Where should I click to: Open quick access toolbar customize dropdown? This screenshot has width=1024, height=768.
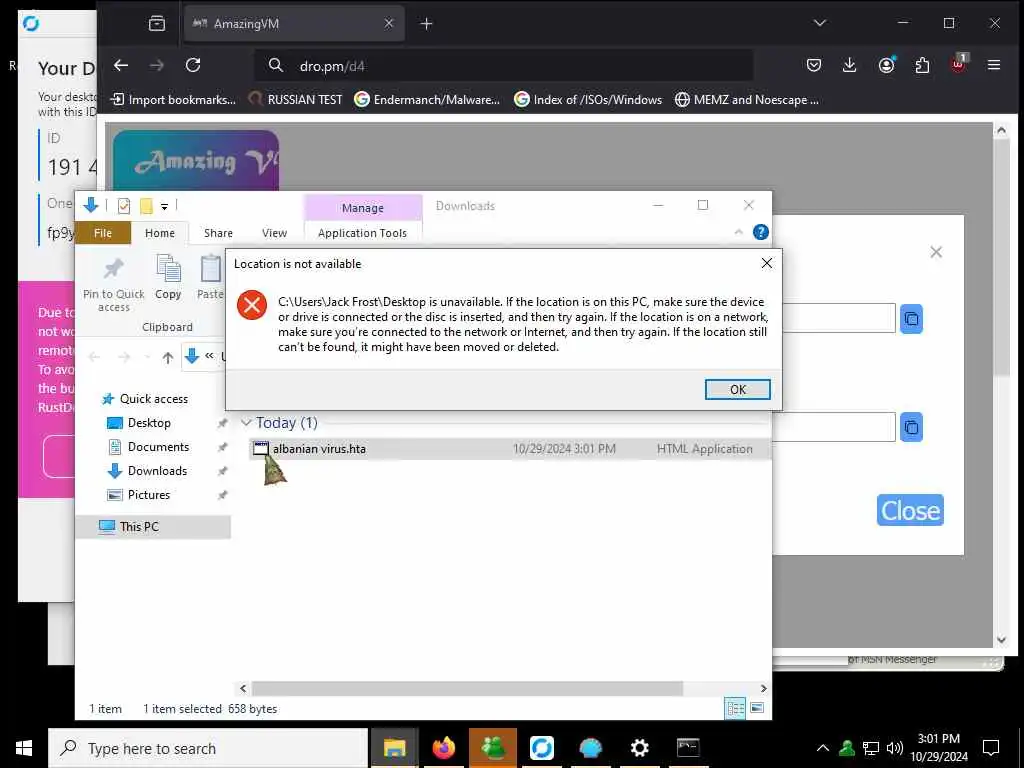point(165,206)
